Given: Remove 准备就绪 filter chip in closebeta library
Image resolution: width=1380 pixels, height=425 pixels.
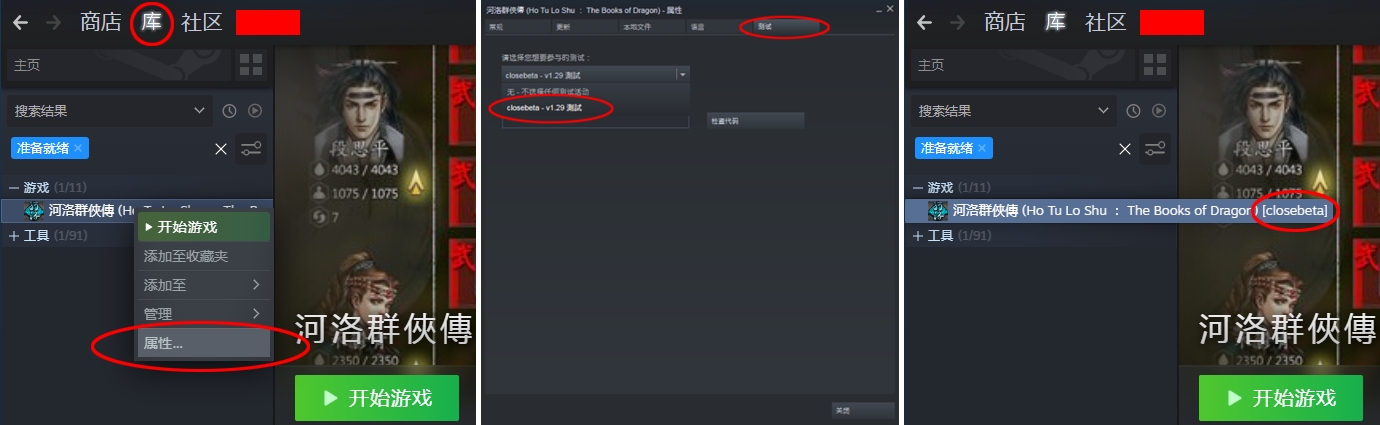Looking at the screenshot, I should click(x=983, y=148).
